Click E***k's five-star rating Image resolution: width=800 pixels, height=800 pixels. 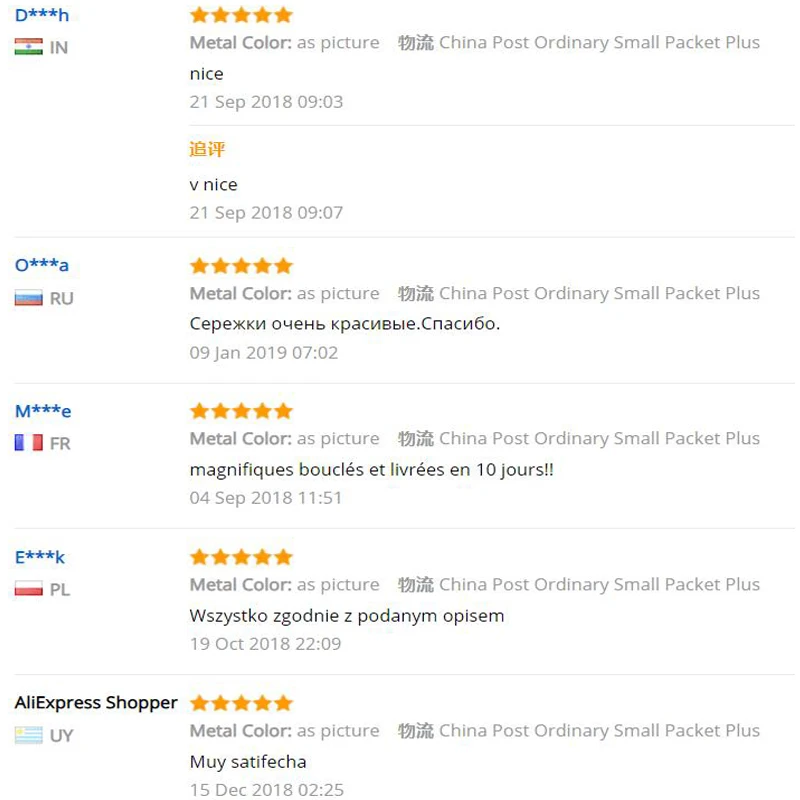(241, 557)
